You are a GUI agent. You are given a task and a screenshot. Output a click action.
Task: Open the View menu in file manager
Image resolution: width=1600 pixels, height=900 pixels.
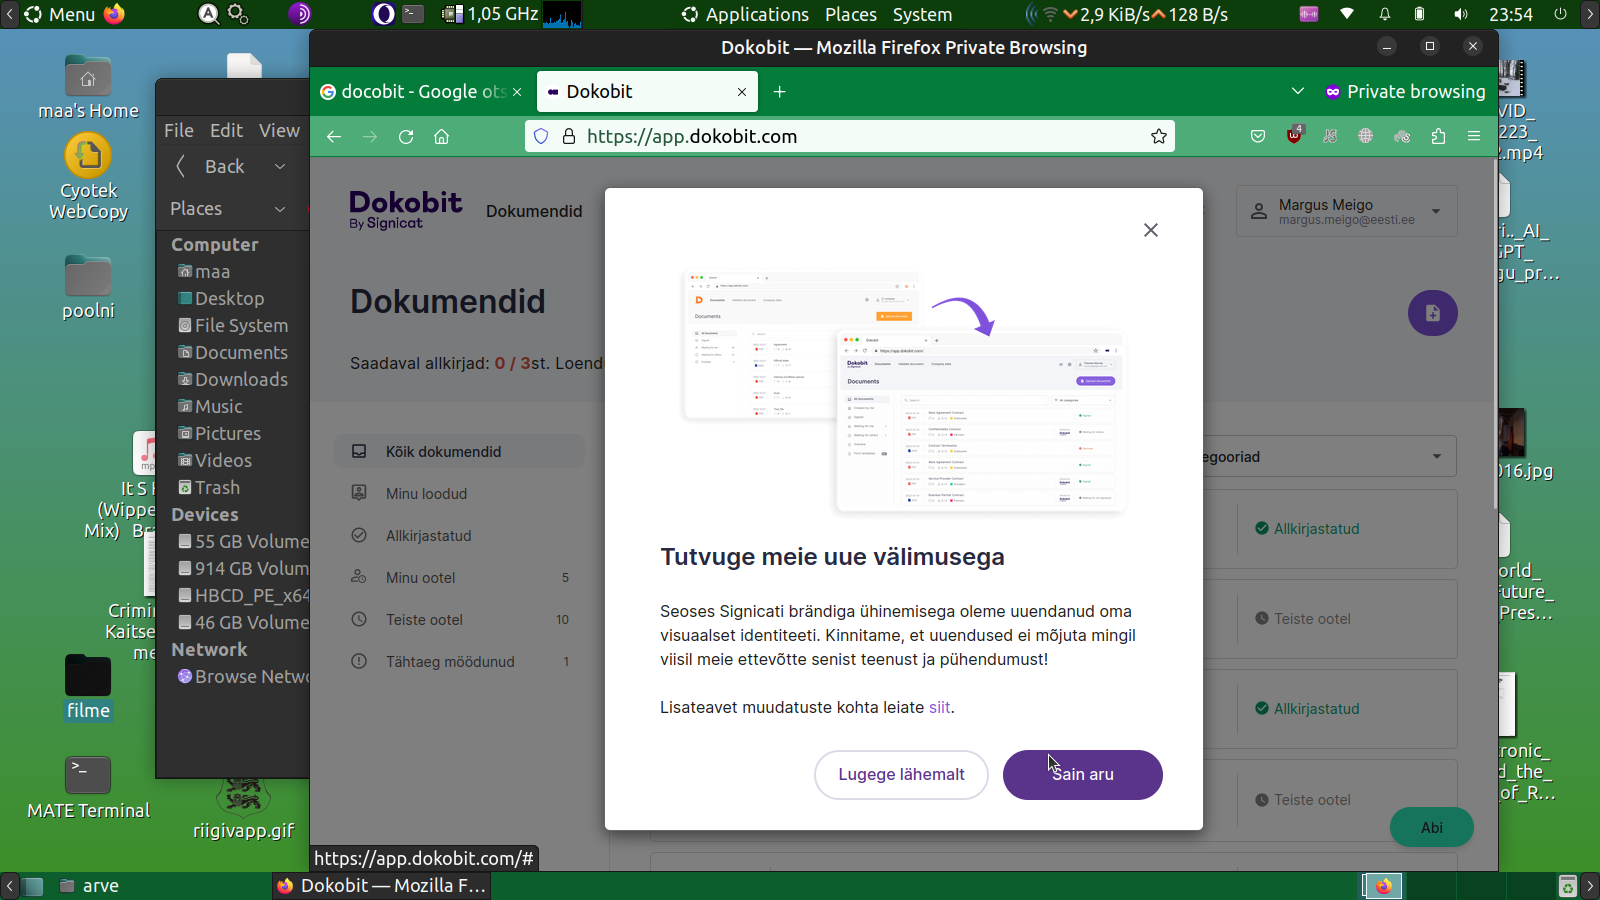(x=279, y=131)
